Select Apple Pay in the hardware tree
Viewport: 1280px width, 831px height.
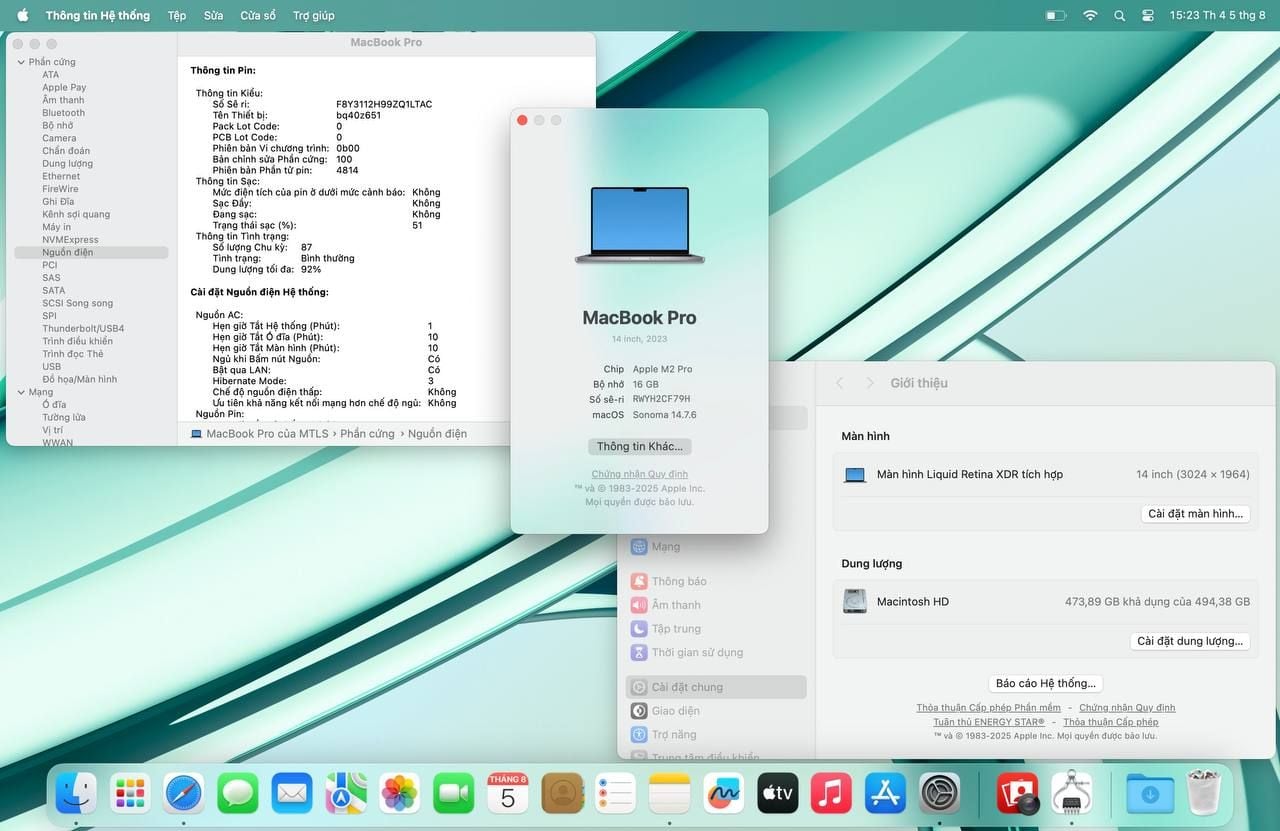(x=64, y=87)
